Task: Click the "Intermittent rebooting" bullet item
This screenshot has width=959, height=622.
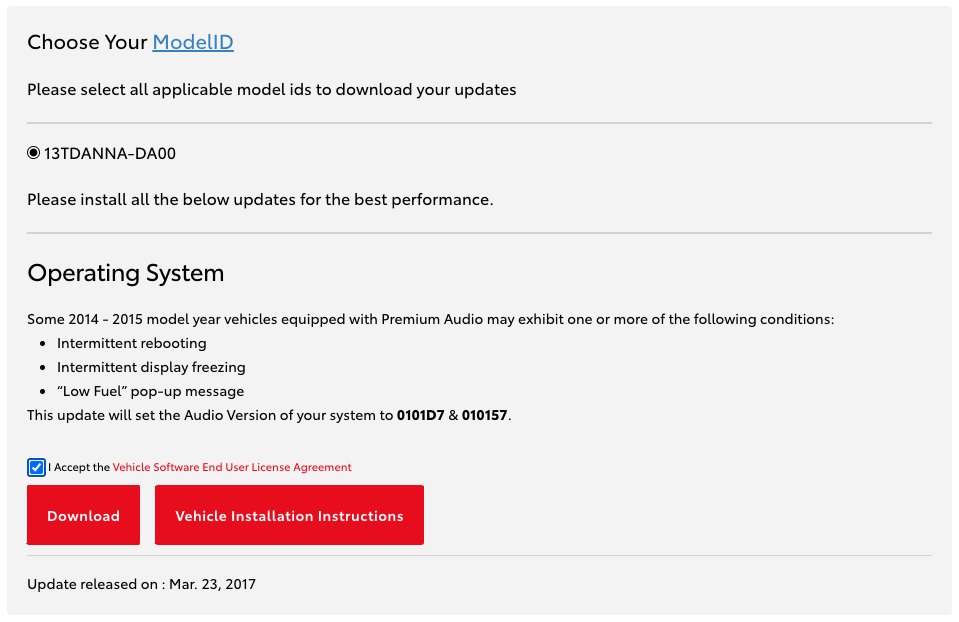Action: click(x=131, y=343)
